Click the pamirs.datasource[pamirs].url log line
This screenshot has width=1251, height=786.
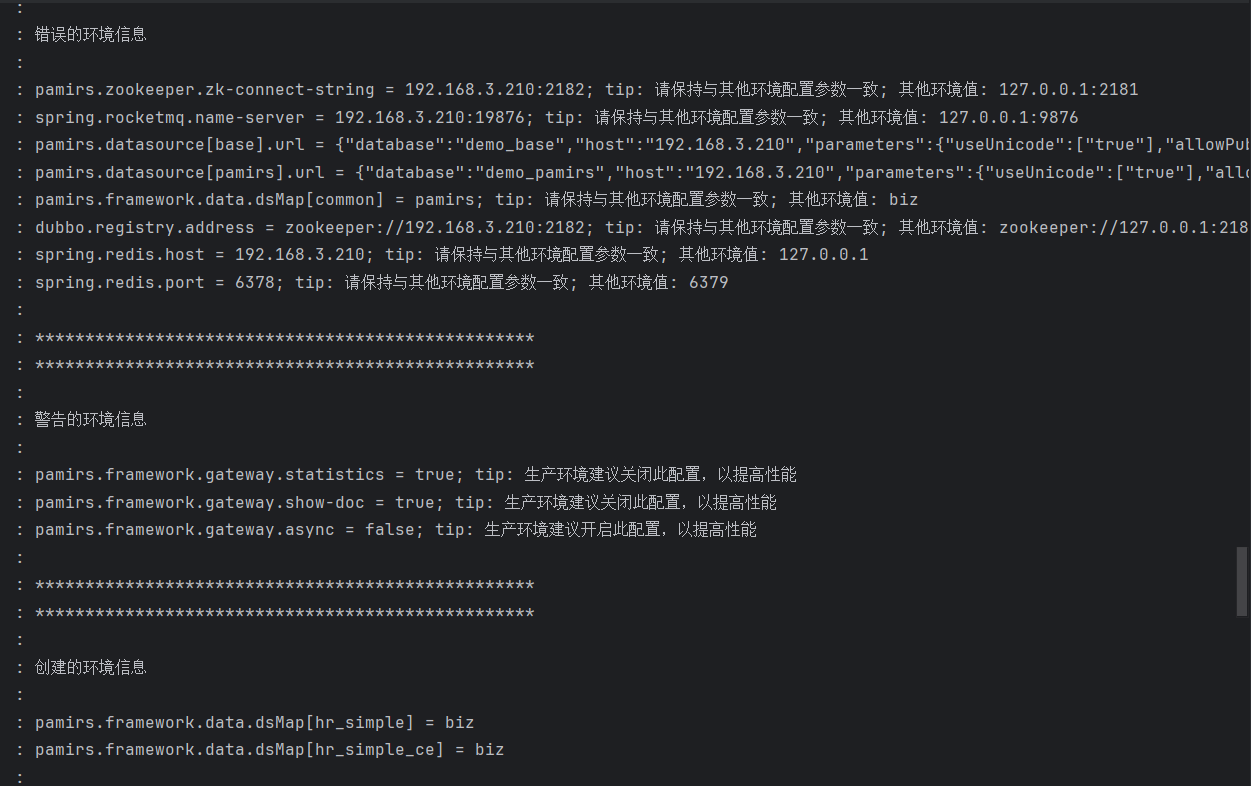[642, 173]
